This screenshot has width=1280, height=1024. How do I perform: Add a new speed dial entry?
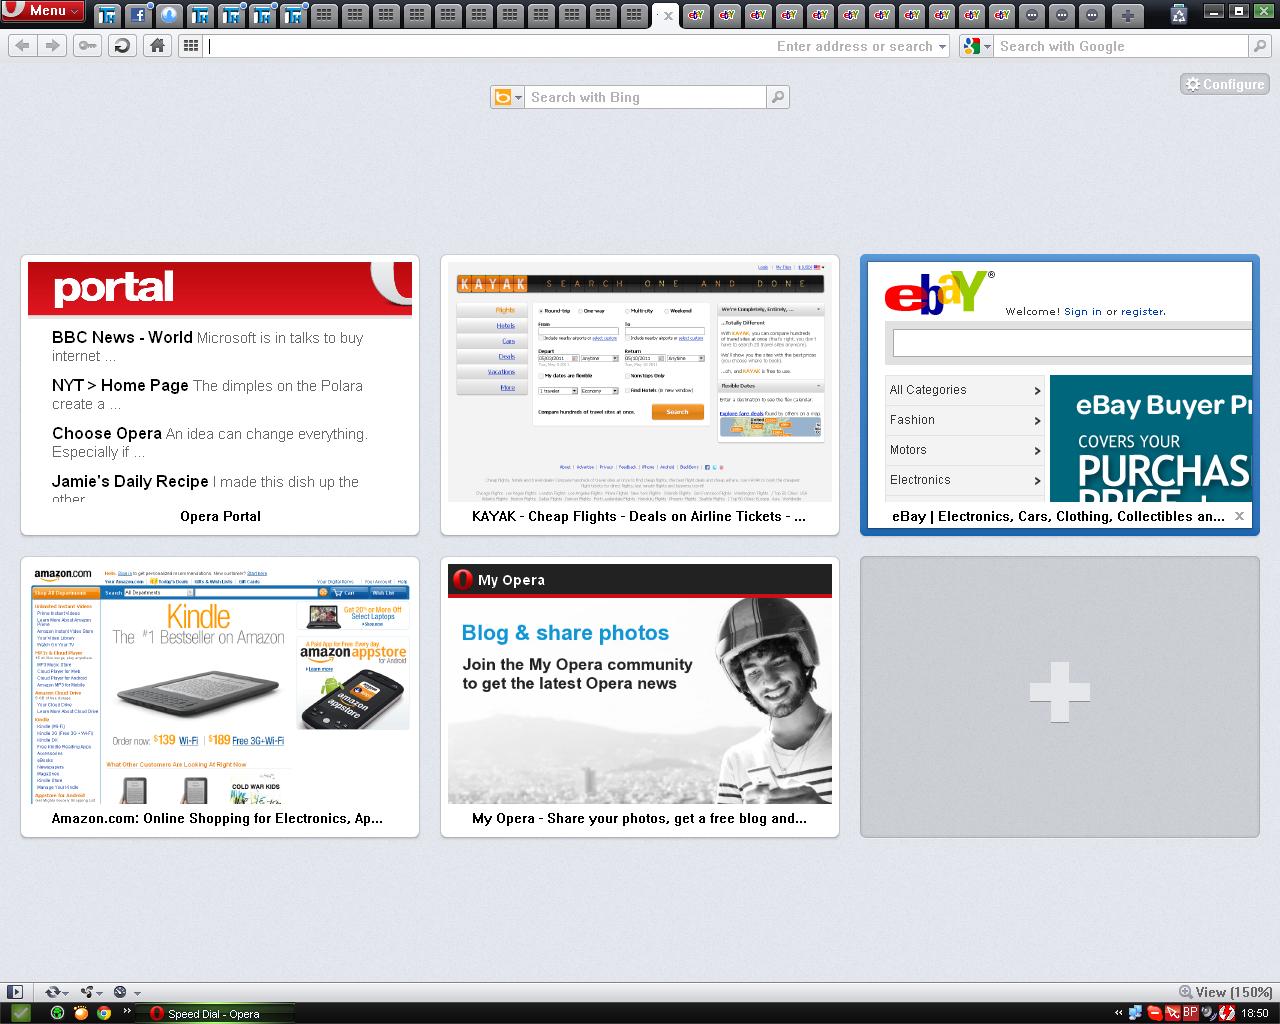coord(1059,696)
